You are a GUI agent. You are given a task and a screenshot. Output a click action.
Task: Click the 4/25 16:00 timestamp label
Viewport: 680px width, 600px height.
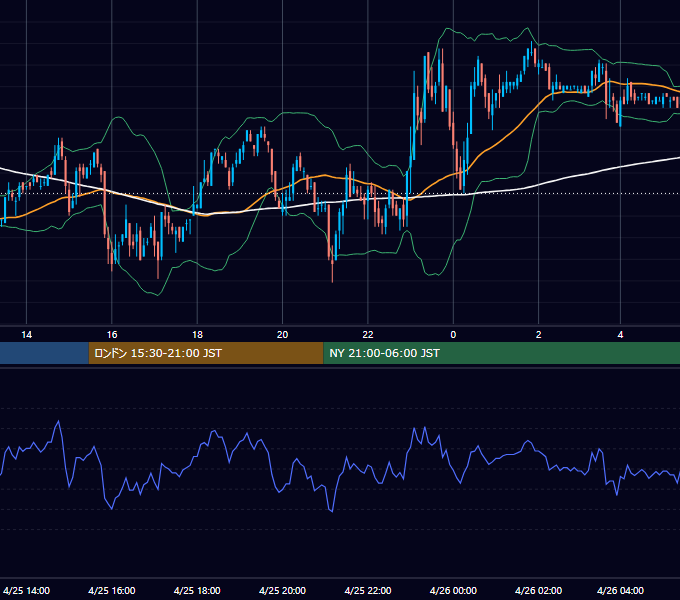tap(112, 590)
